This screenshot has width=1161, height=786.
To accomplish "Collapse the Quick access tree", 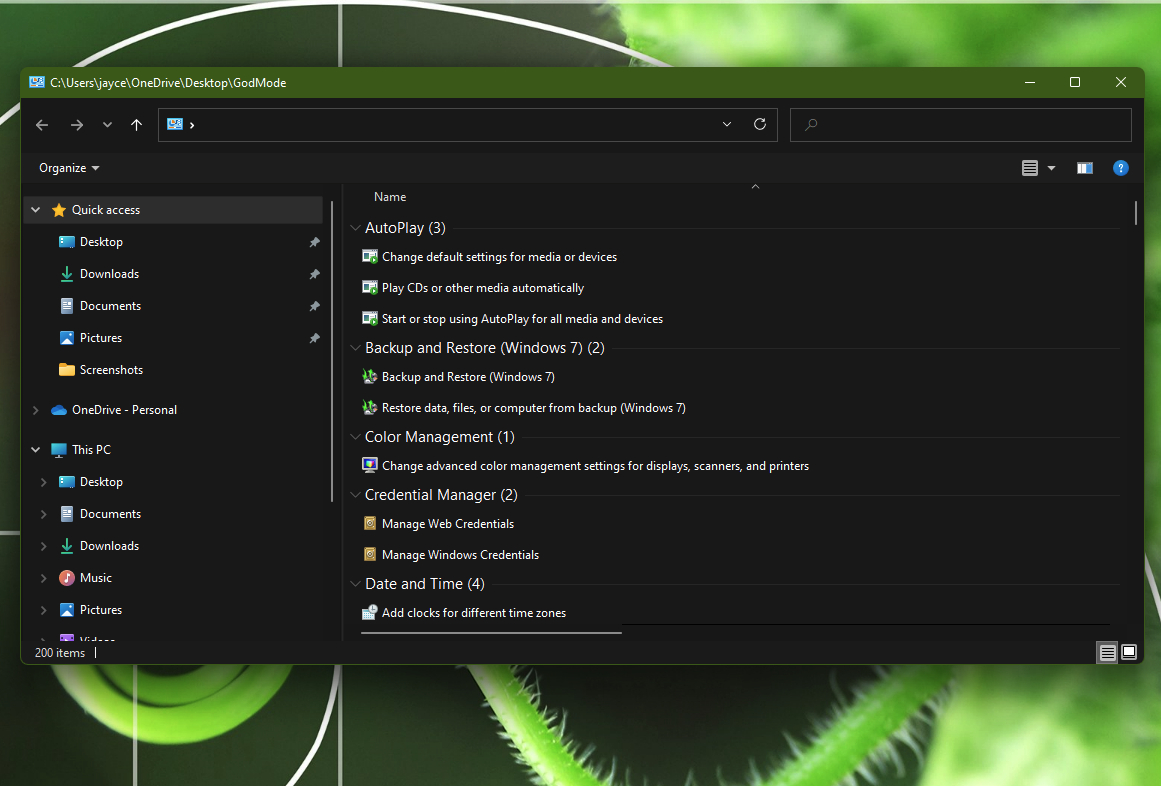I will tap(36, 210).
